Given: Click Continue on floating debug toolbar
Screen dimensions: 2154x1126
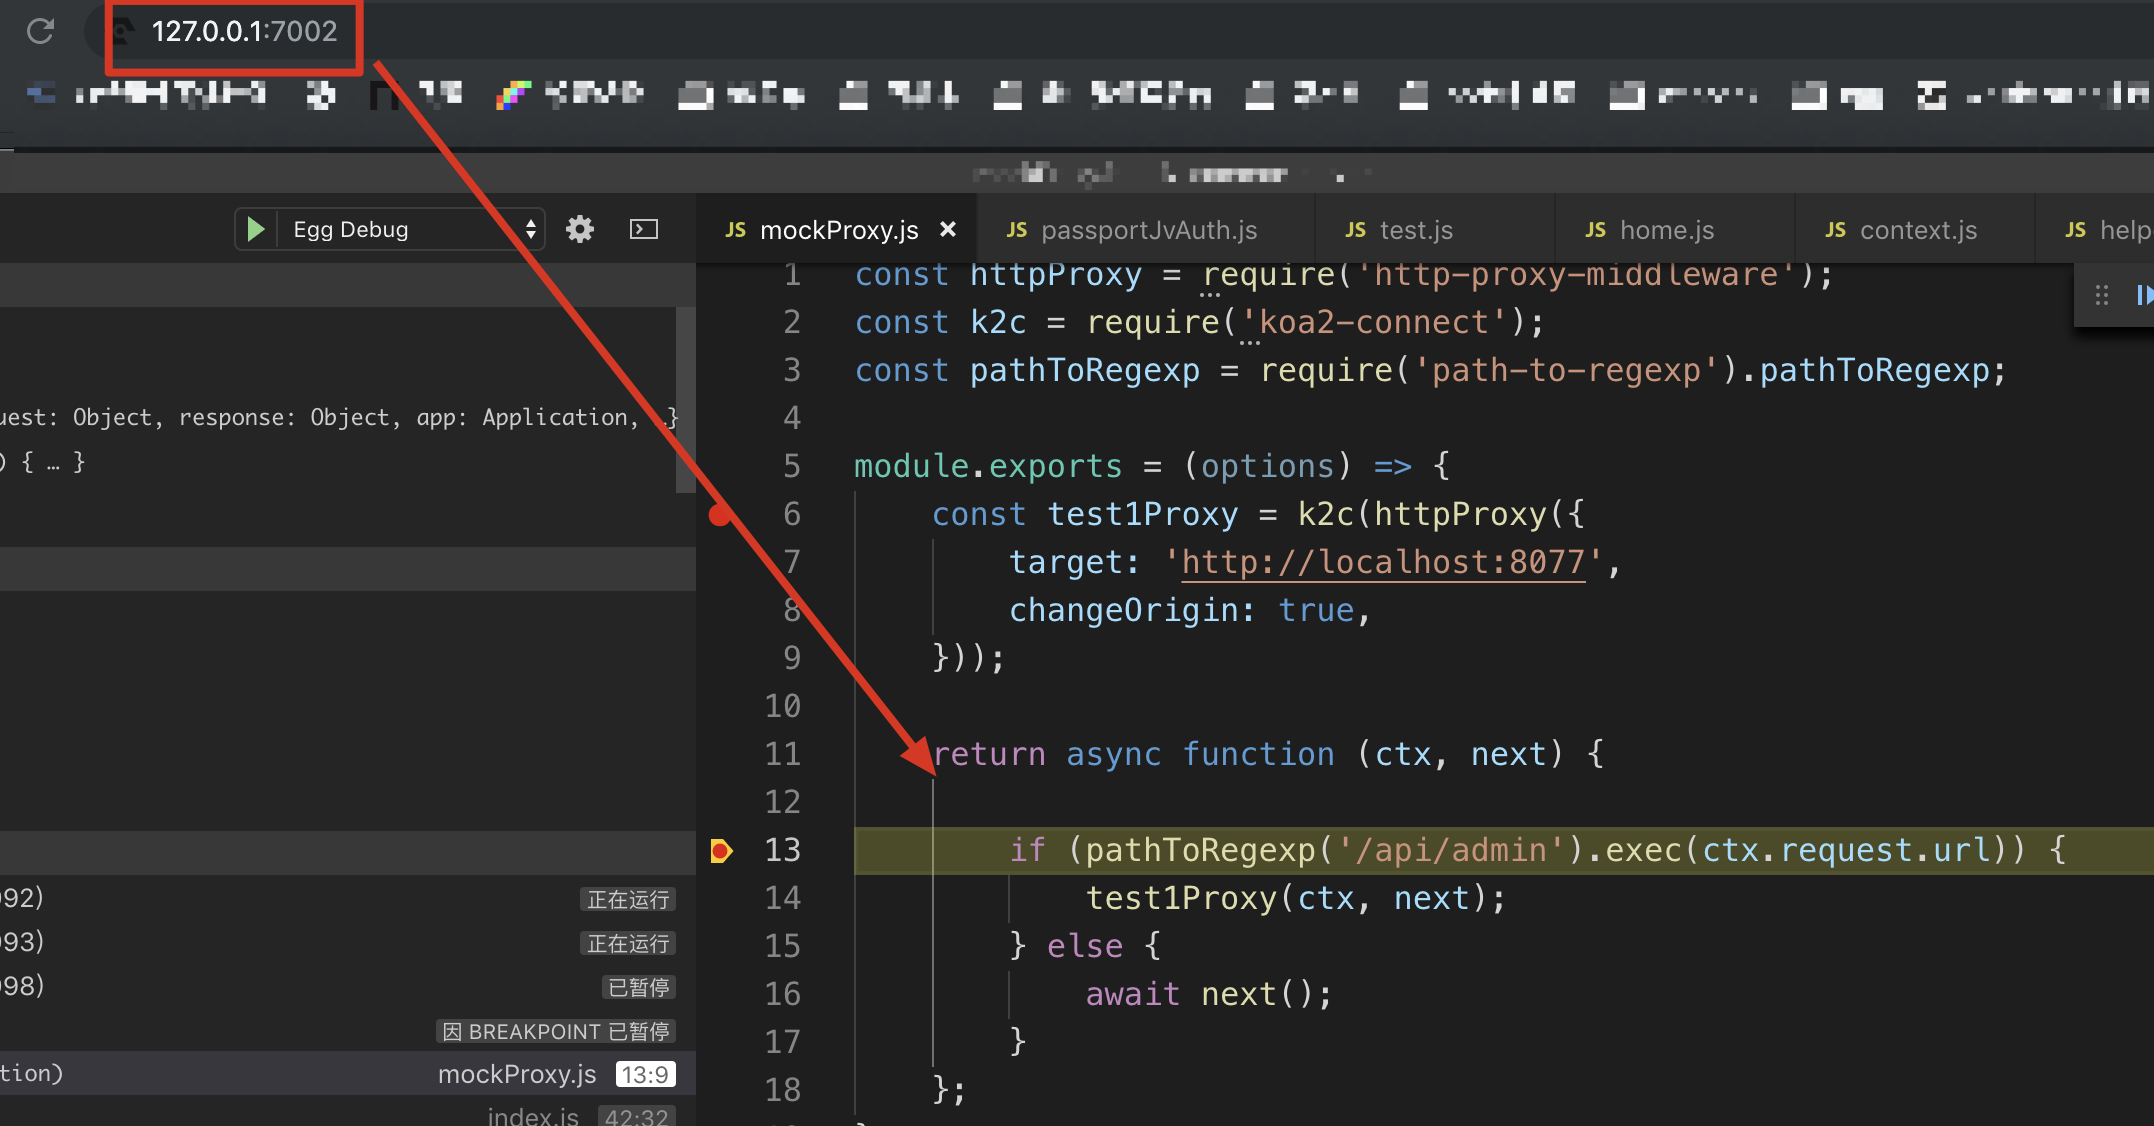Looking at the screenshot, I should click(x=2143, y=295).
